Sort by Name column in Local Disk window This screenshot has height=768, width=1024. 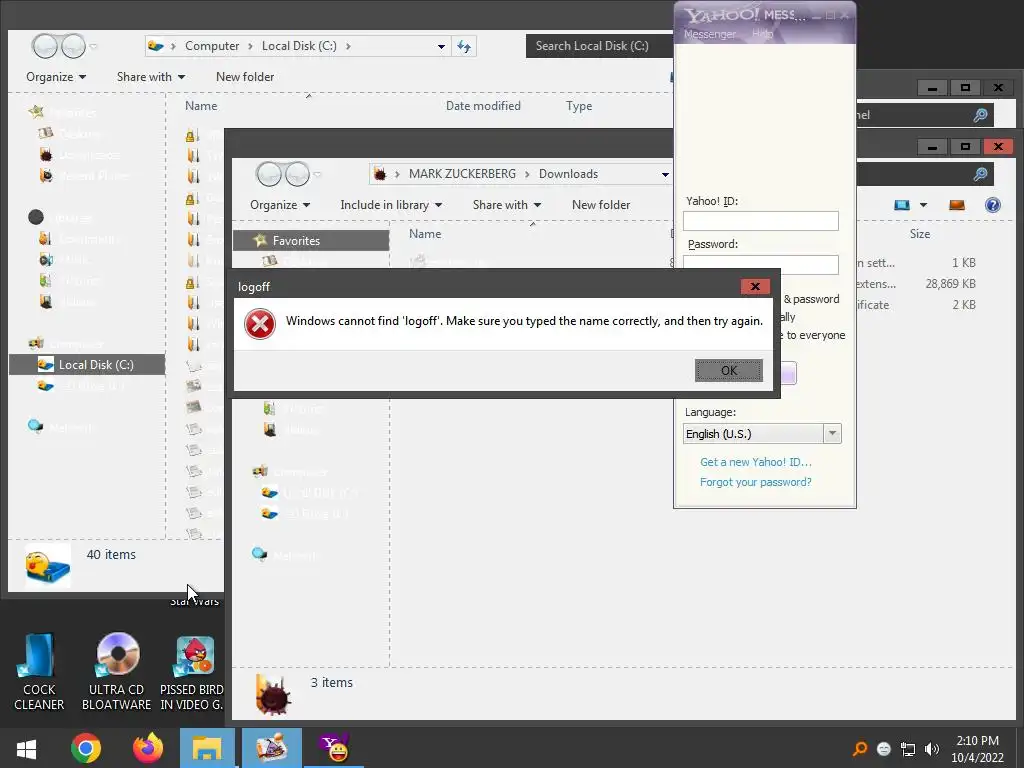tap(201, 106)
